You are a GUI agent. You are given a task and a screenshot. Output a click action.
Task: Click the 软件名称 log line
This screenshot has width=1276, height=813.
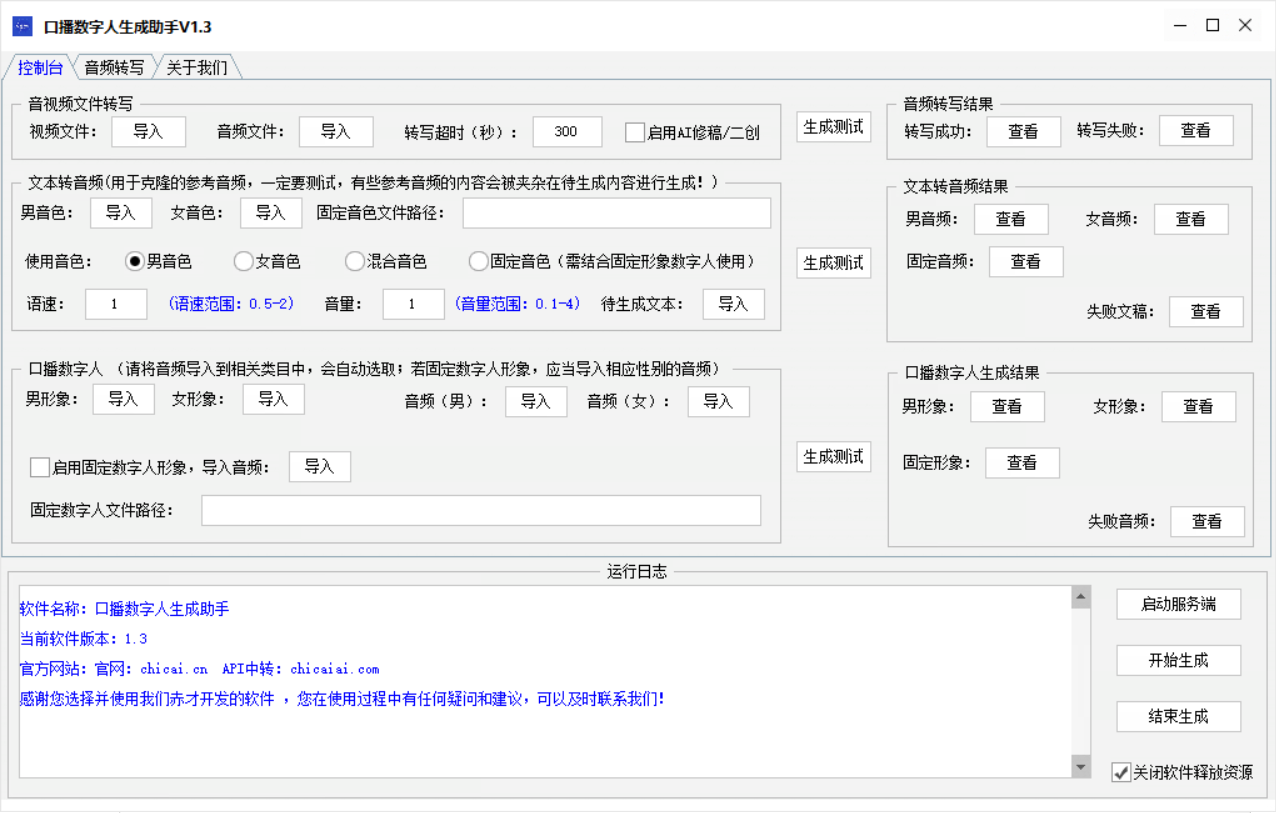tap(125, 609)
